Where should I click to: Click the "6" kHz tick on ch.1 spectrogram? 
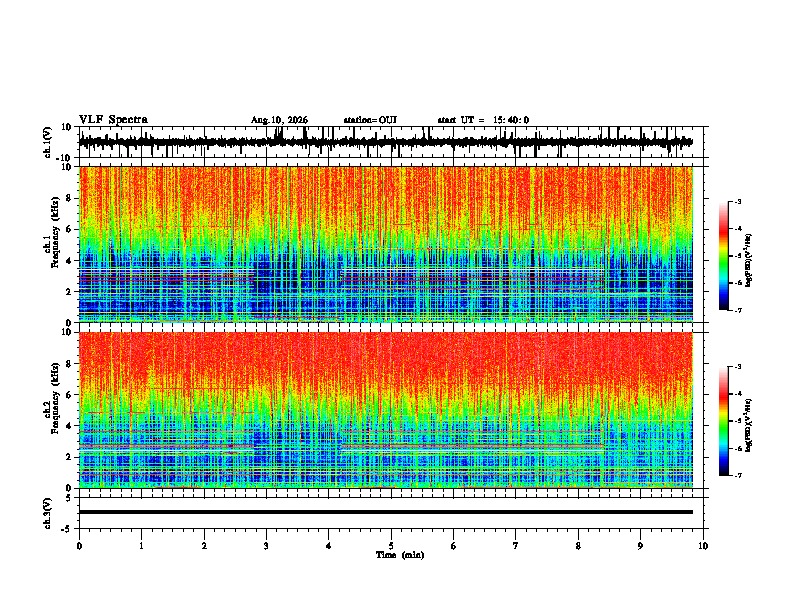[70, 229]
